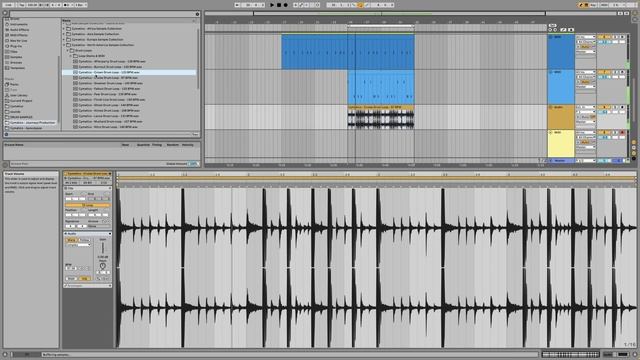Open the global quantization '1 Bar' dropdown

[x=80, y=5]
